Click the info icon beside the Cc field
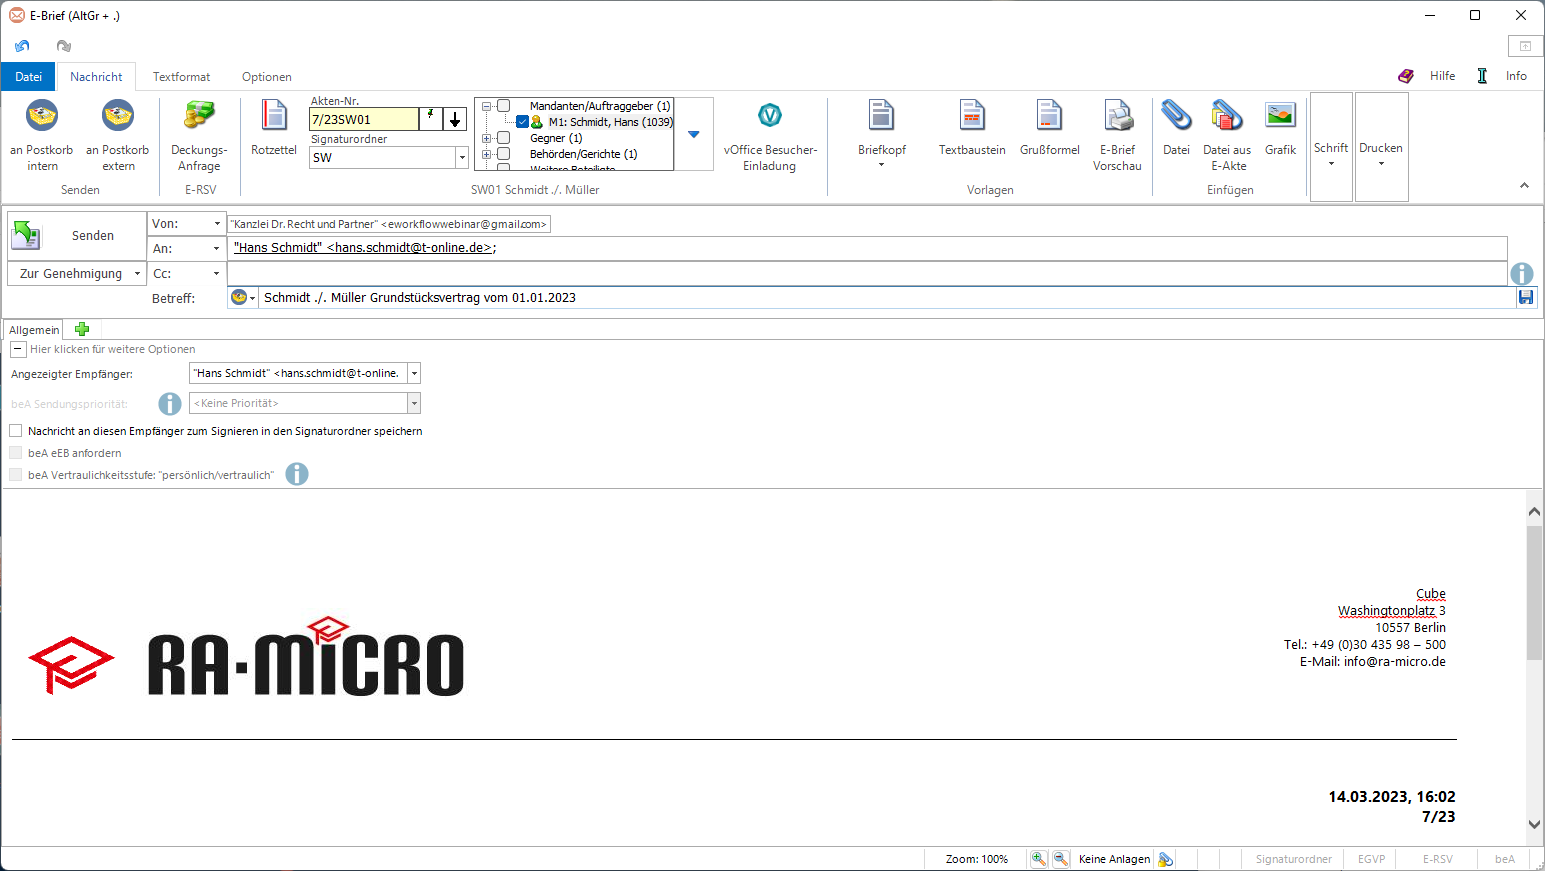This screenshot has height=871, width=1545. click(x=1522, y=274)
